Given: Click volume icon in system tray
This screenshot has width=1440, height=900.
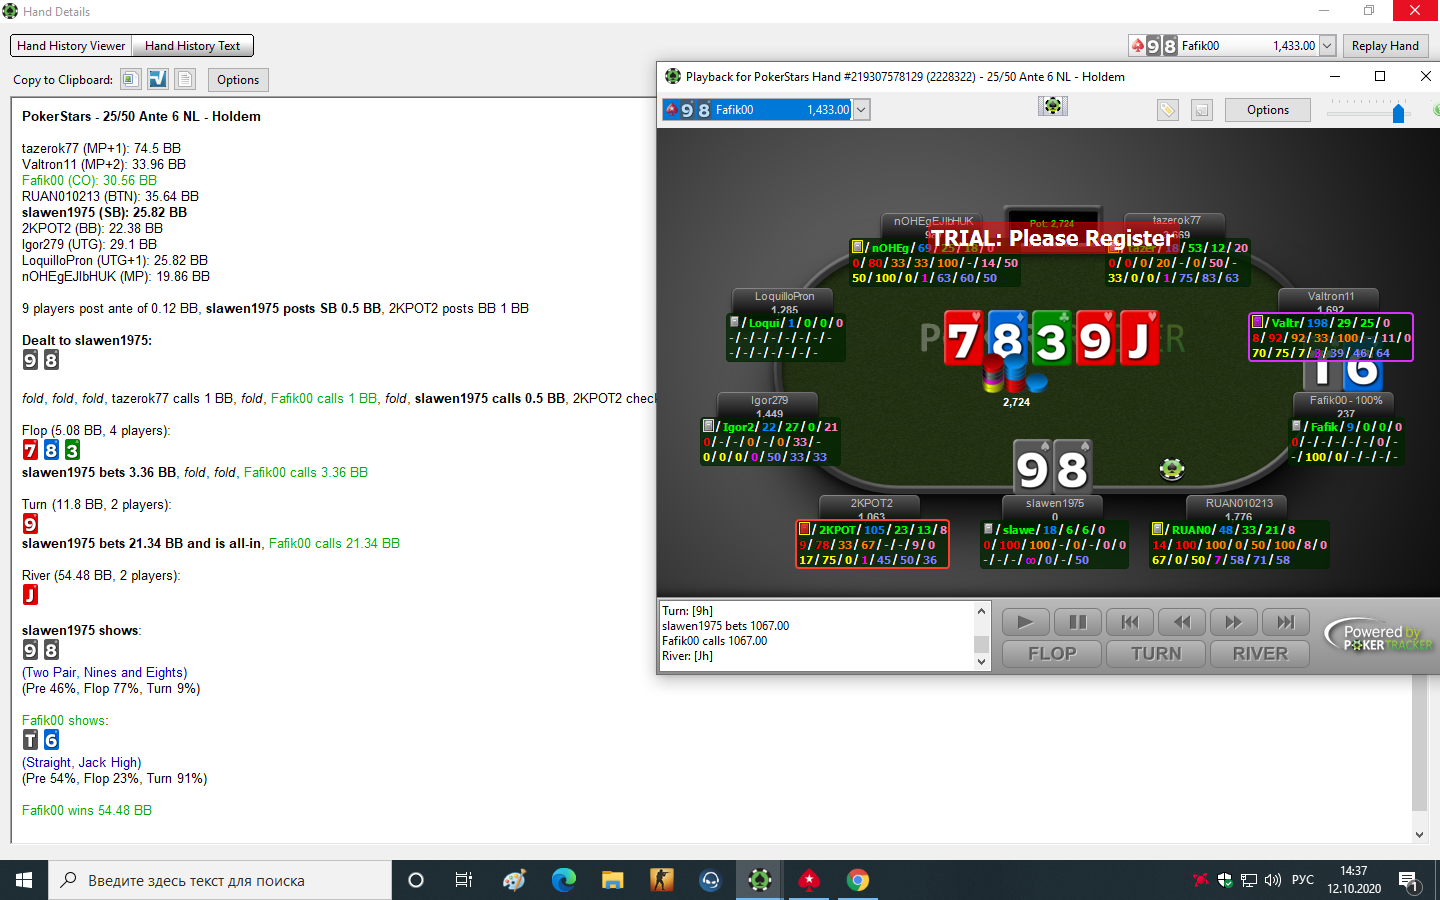Looking at the screenshot, I should tap(1273, 880).
